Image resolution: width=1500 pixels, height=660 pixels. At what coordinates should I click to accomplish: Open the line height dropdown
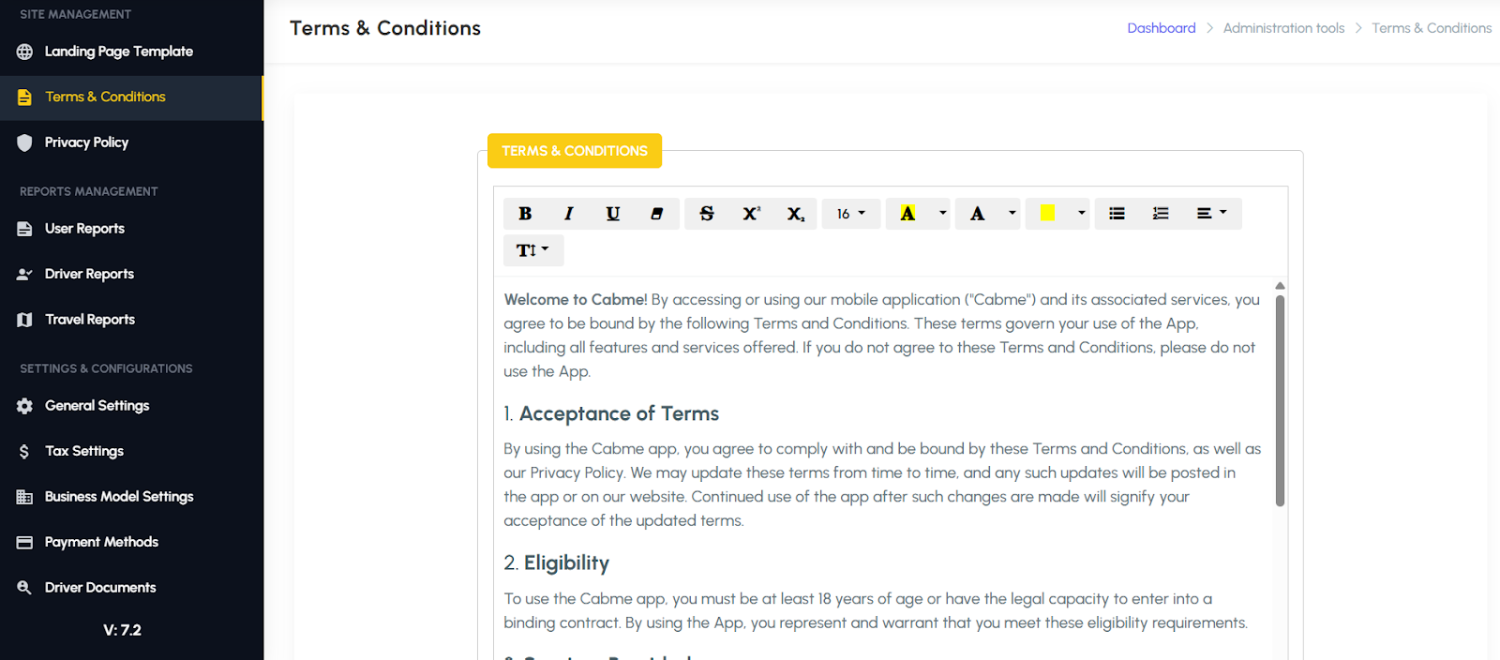click(534, 250)
